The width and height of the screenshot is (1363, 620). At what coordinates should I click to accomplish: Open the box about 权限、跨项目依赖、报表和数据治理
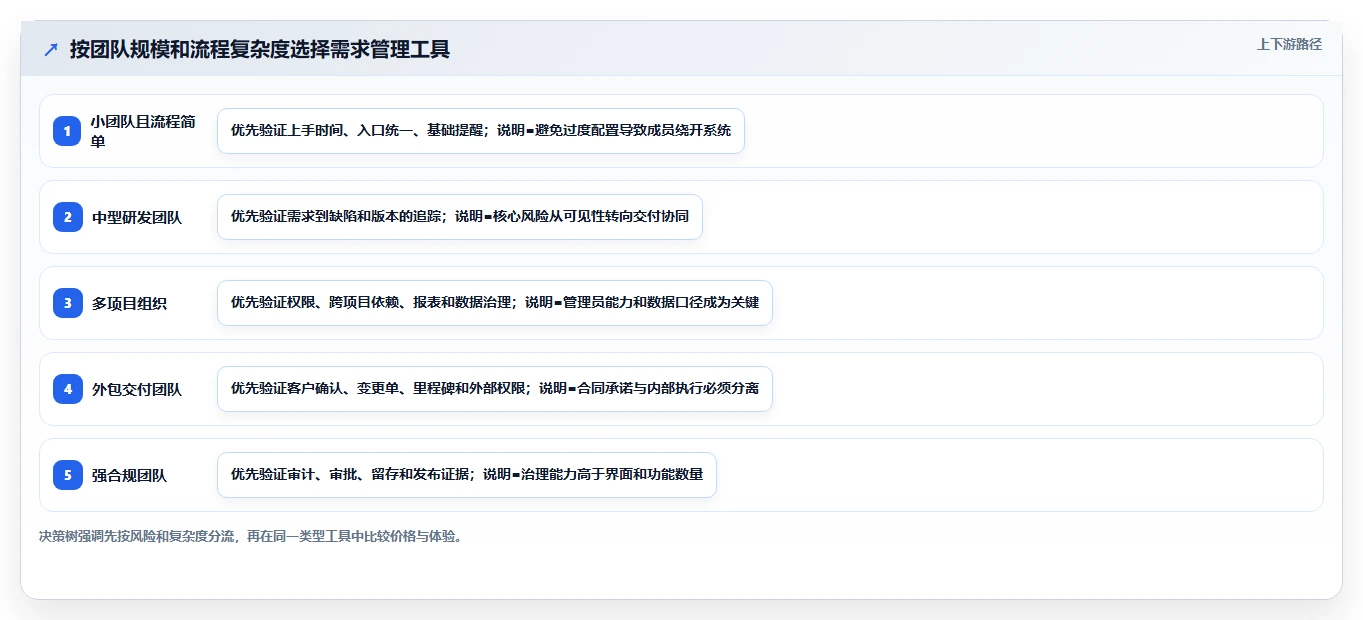point(495,303)
